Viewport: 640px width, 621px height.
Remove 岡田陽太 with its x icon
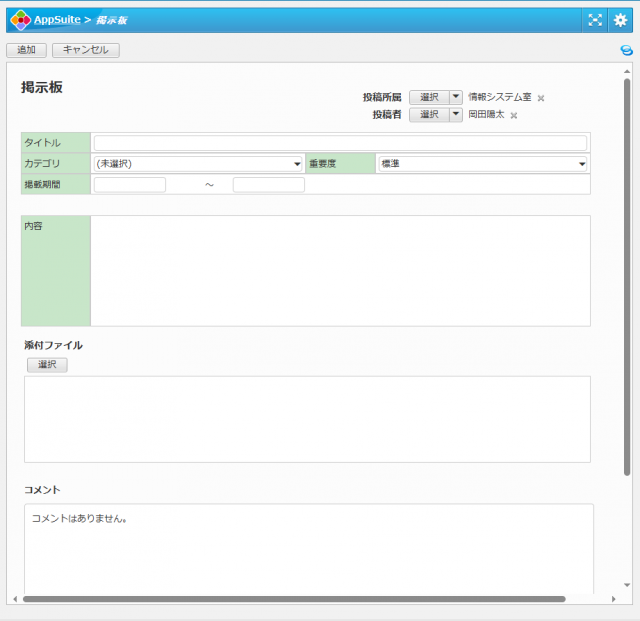click(x=514, y=116)
